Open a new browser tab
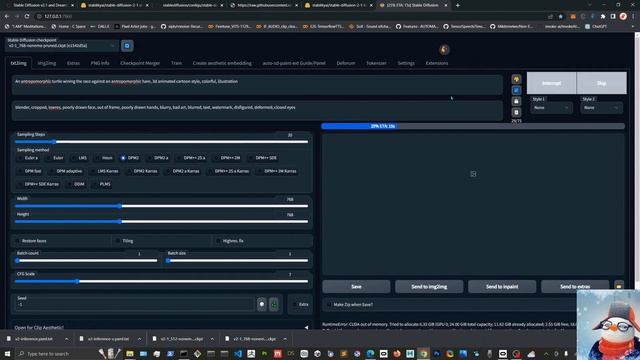Viewport: 640px width, 360px height. [x=458, y=5]
